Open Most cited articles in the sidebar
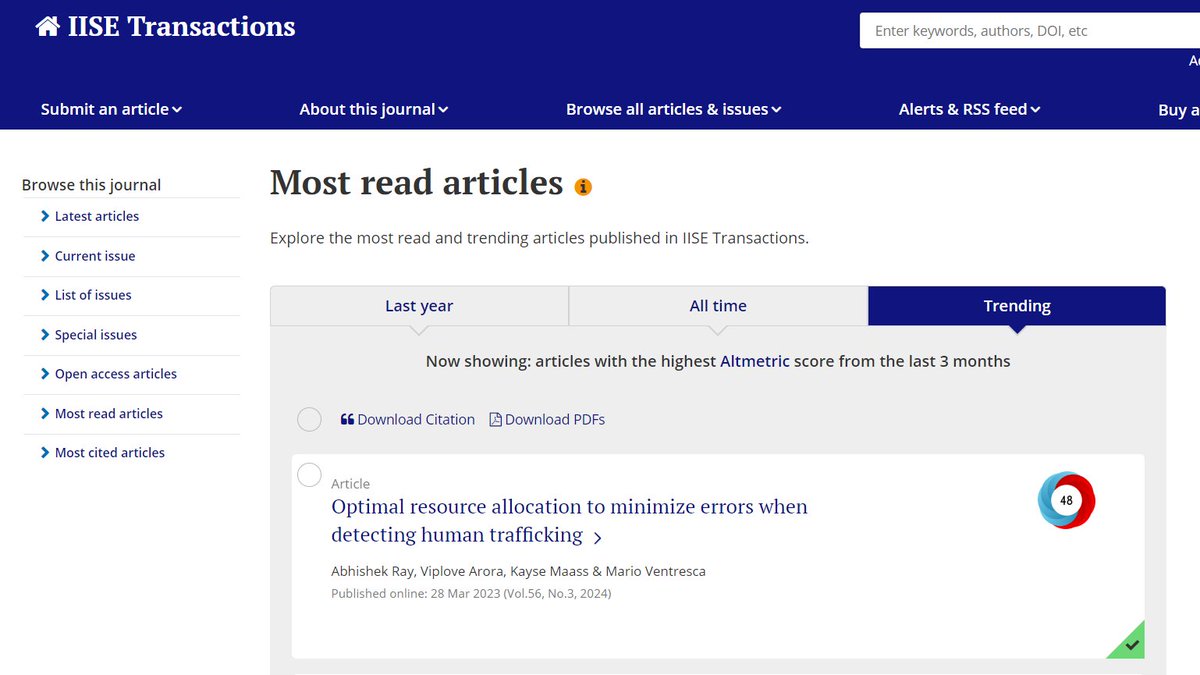Screen dimensions: 1200x675 (110, 453)
